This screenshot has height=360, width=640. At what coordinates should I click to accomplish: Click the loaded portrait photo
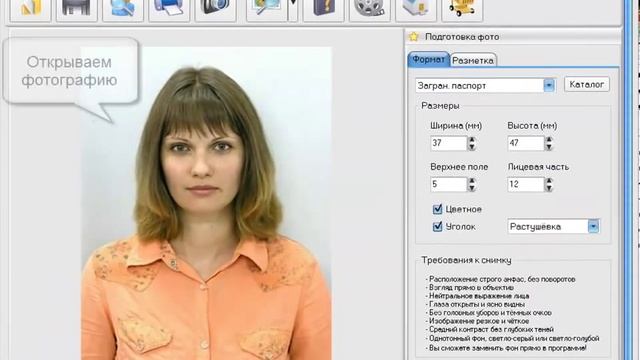[206, 203]
